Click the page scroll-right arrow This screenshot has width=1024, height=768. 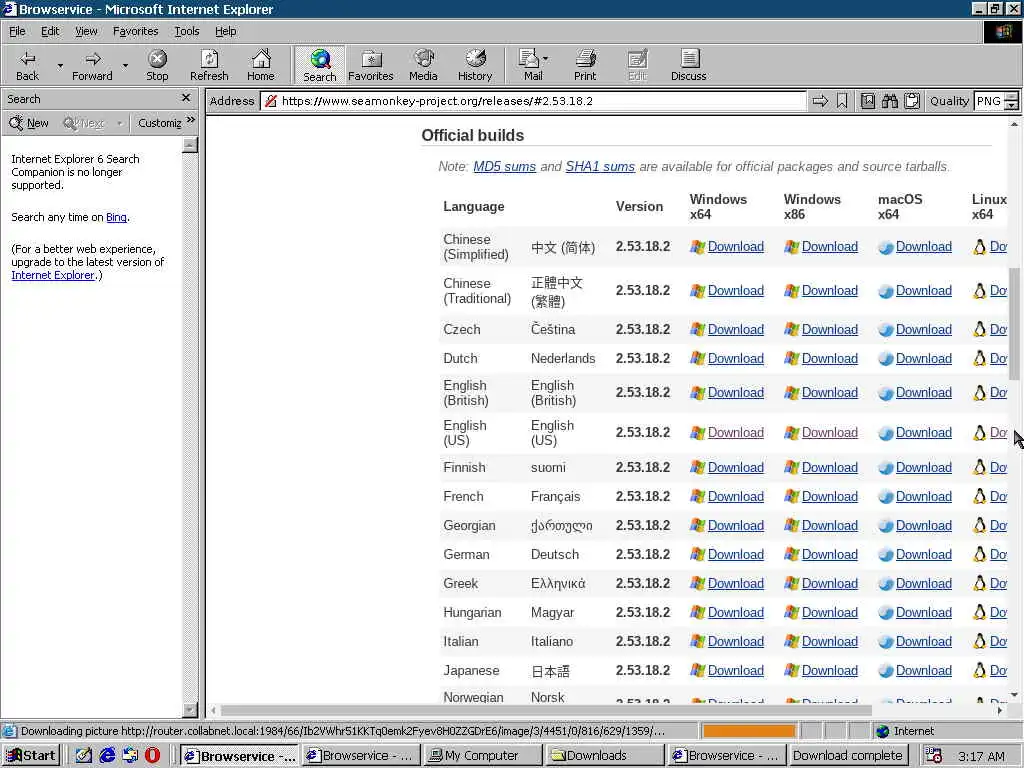tap(1000, 710)
